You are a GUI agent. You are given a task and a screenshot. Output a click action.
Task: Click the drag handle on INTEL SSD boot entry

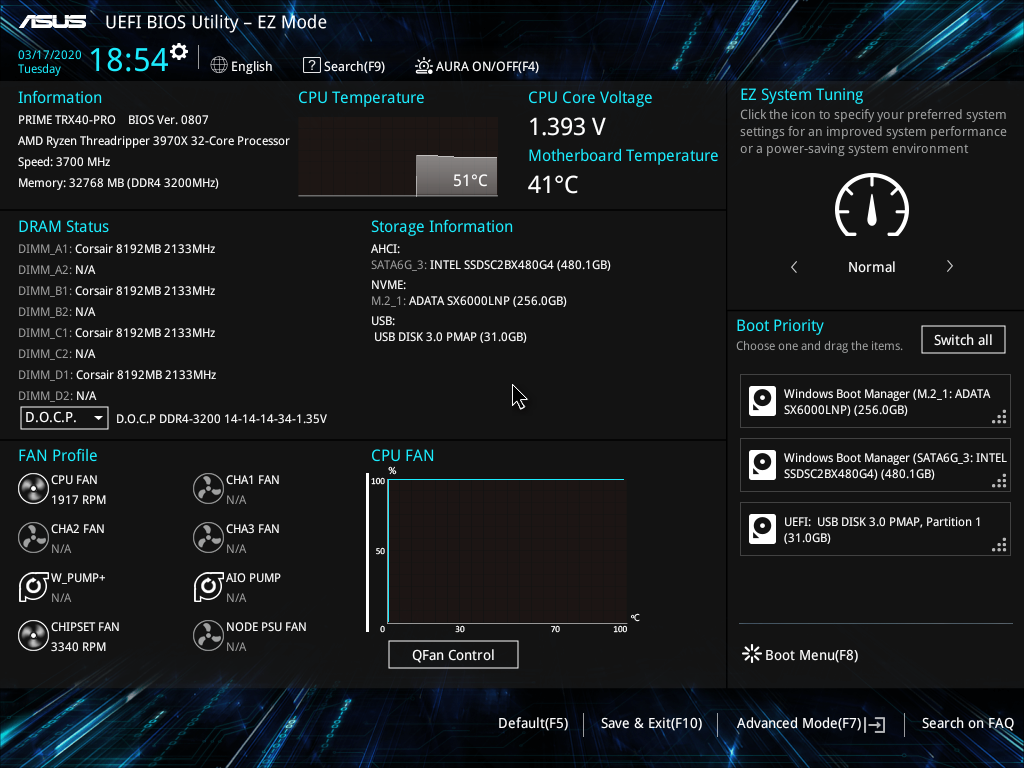click(999, 481)
